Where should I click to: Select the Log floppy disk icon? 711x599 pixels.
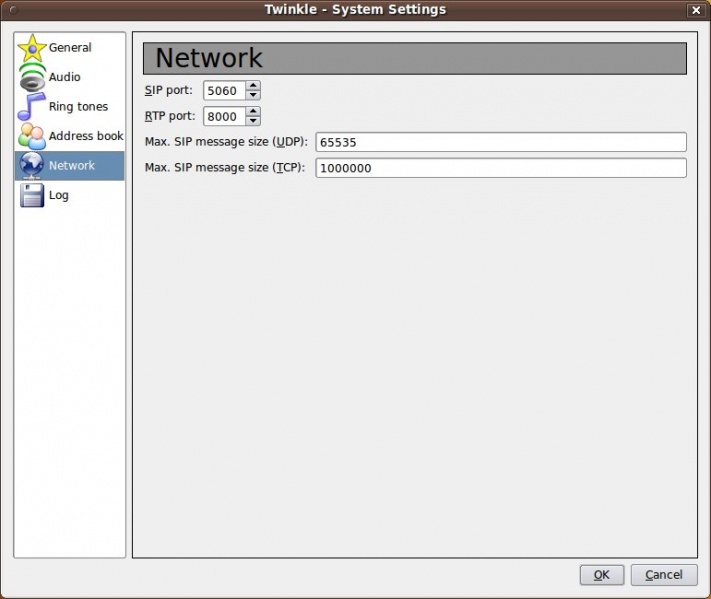click(32, 195)
